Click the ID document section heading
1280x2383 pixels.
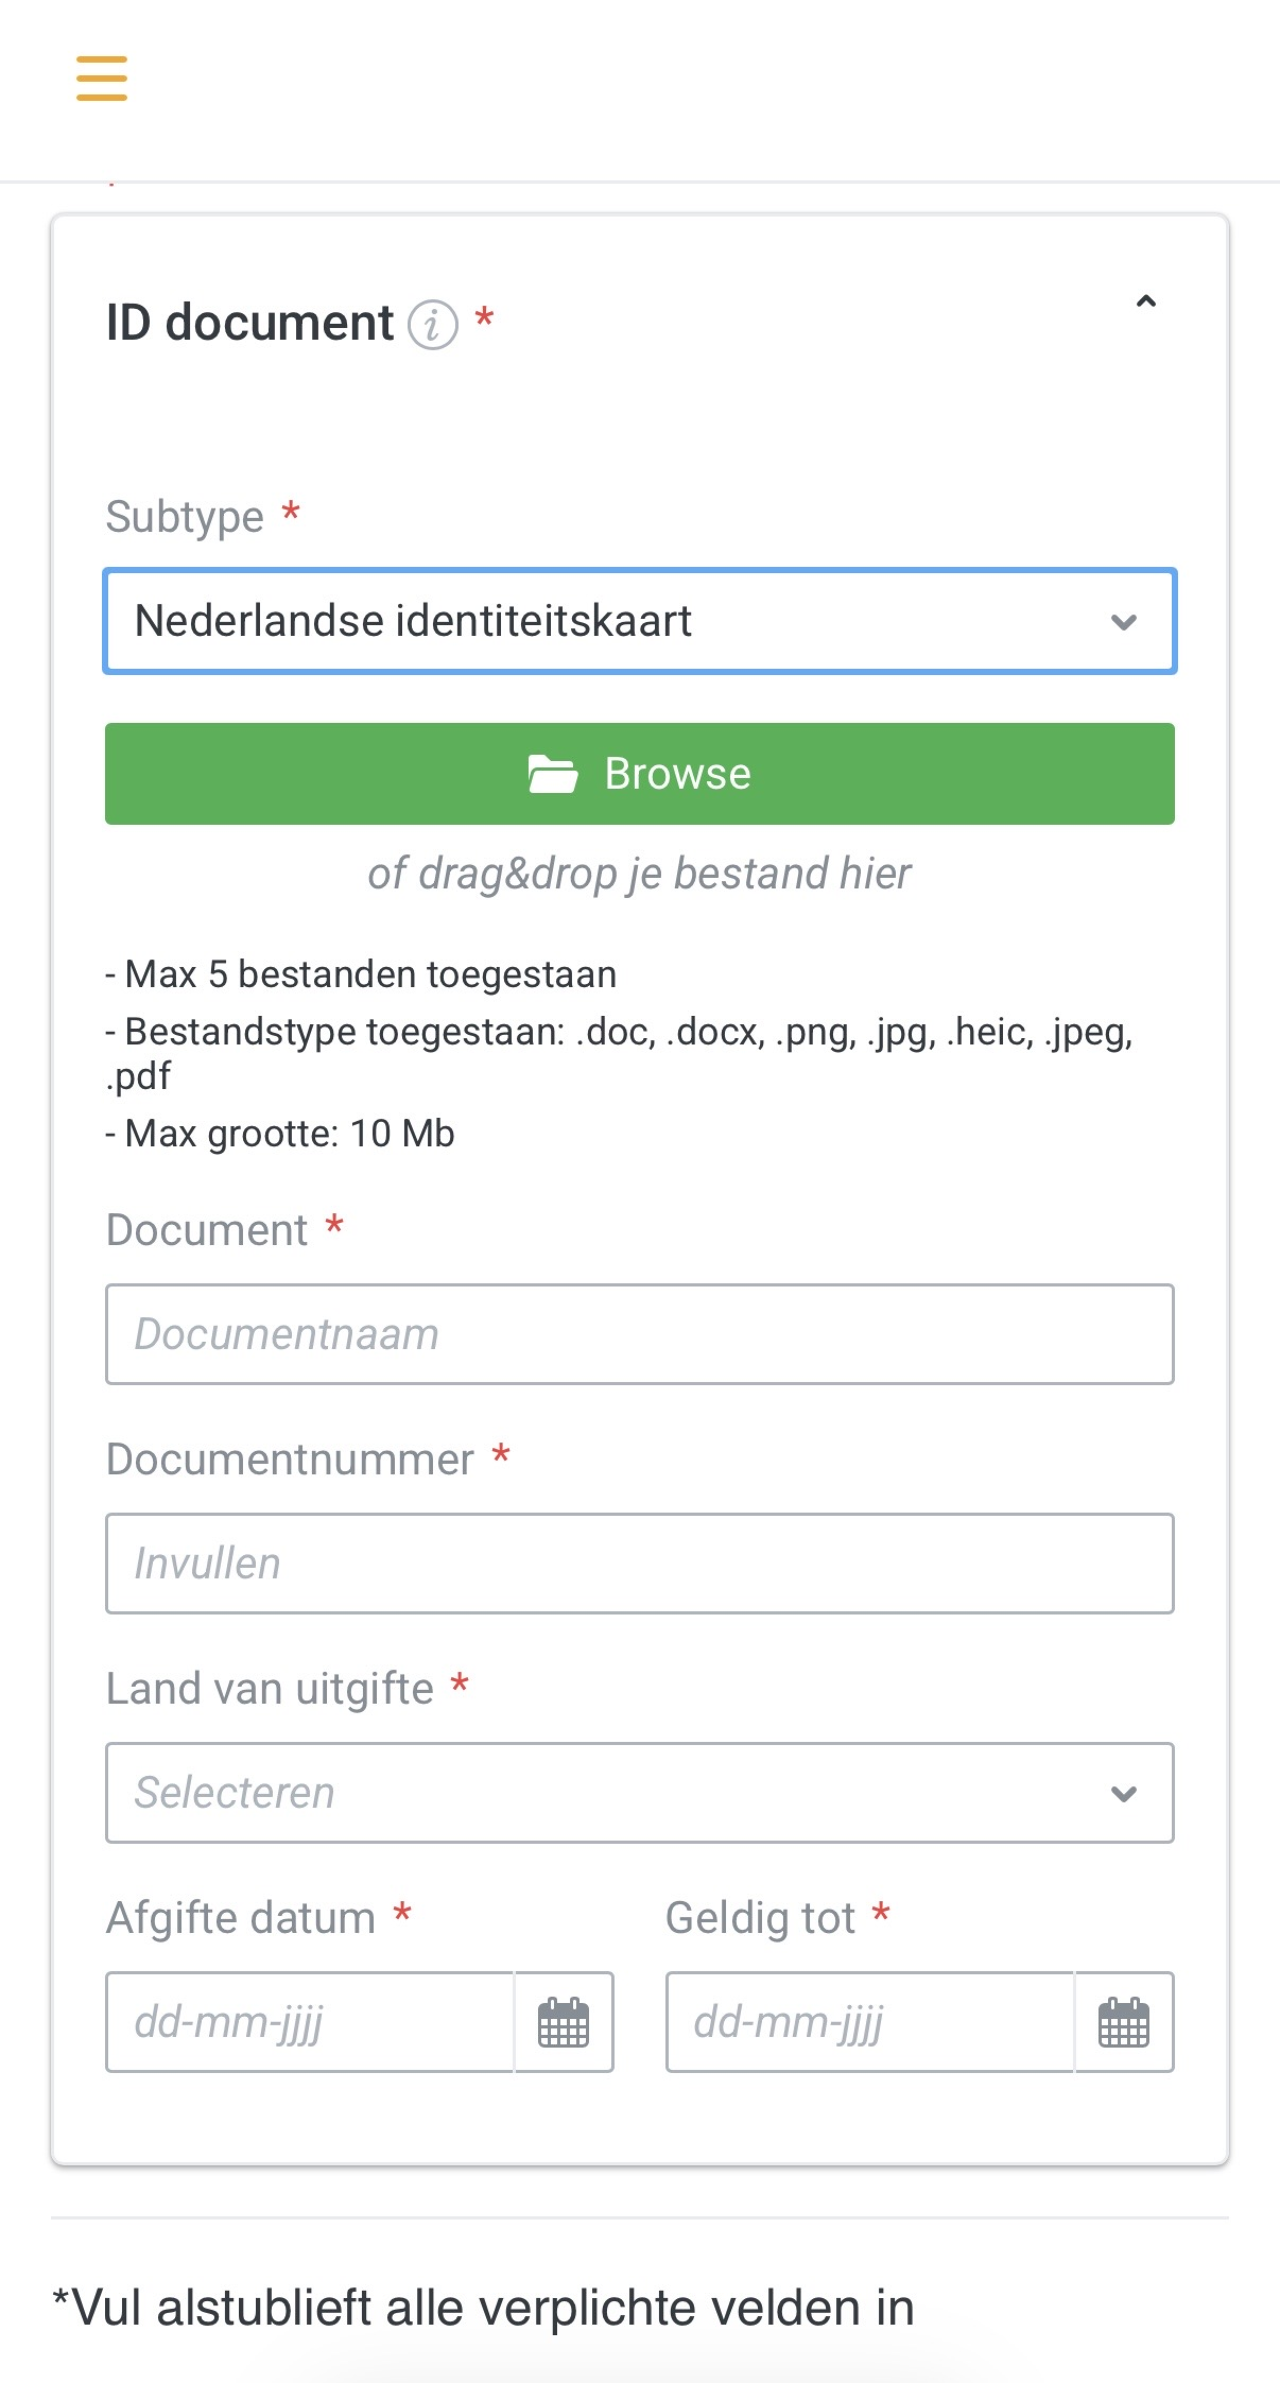250,323
